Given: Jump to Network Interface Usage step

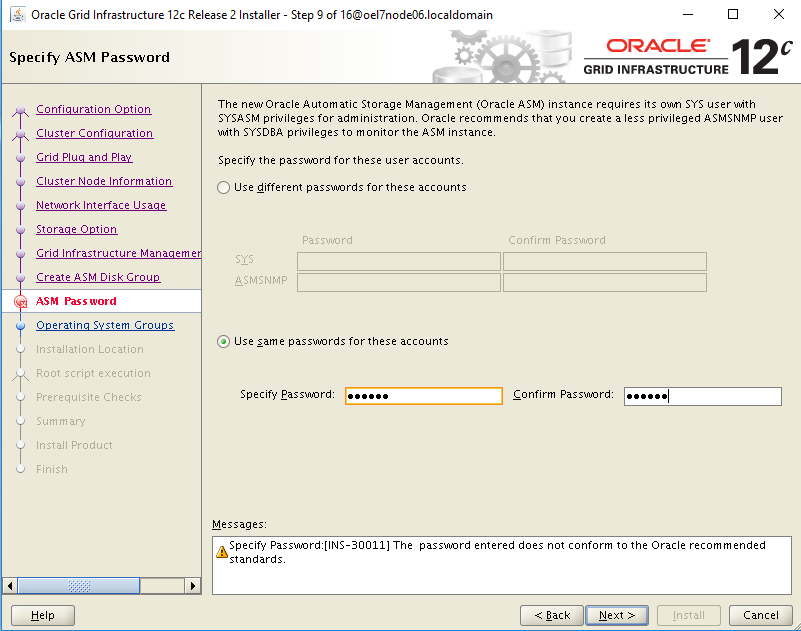Looking at the screenshot, I should click(101, 206).
